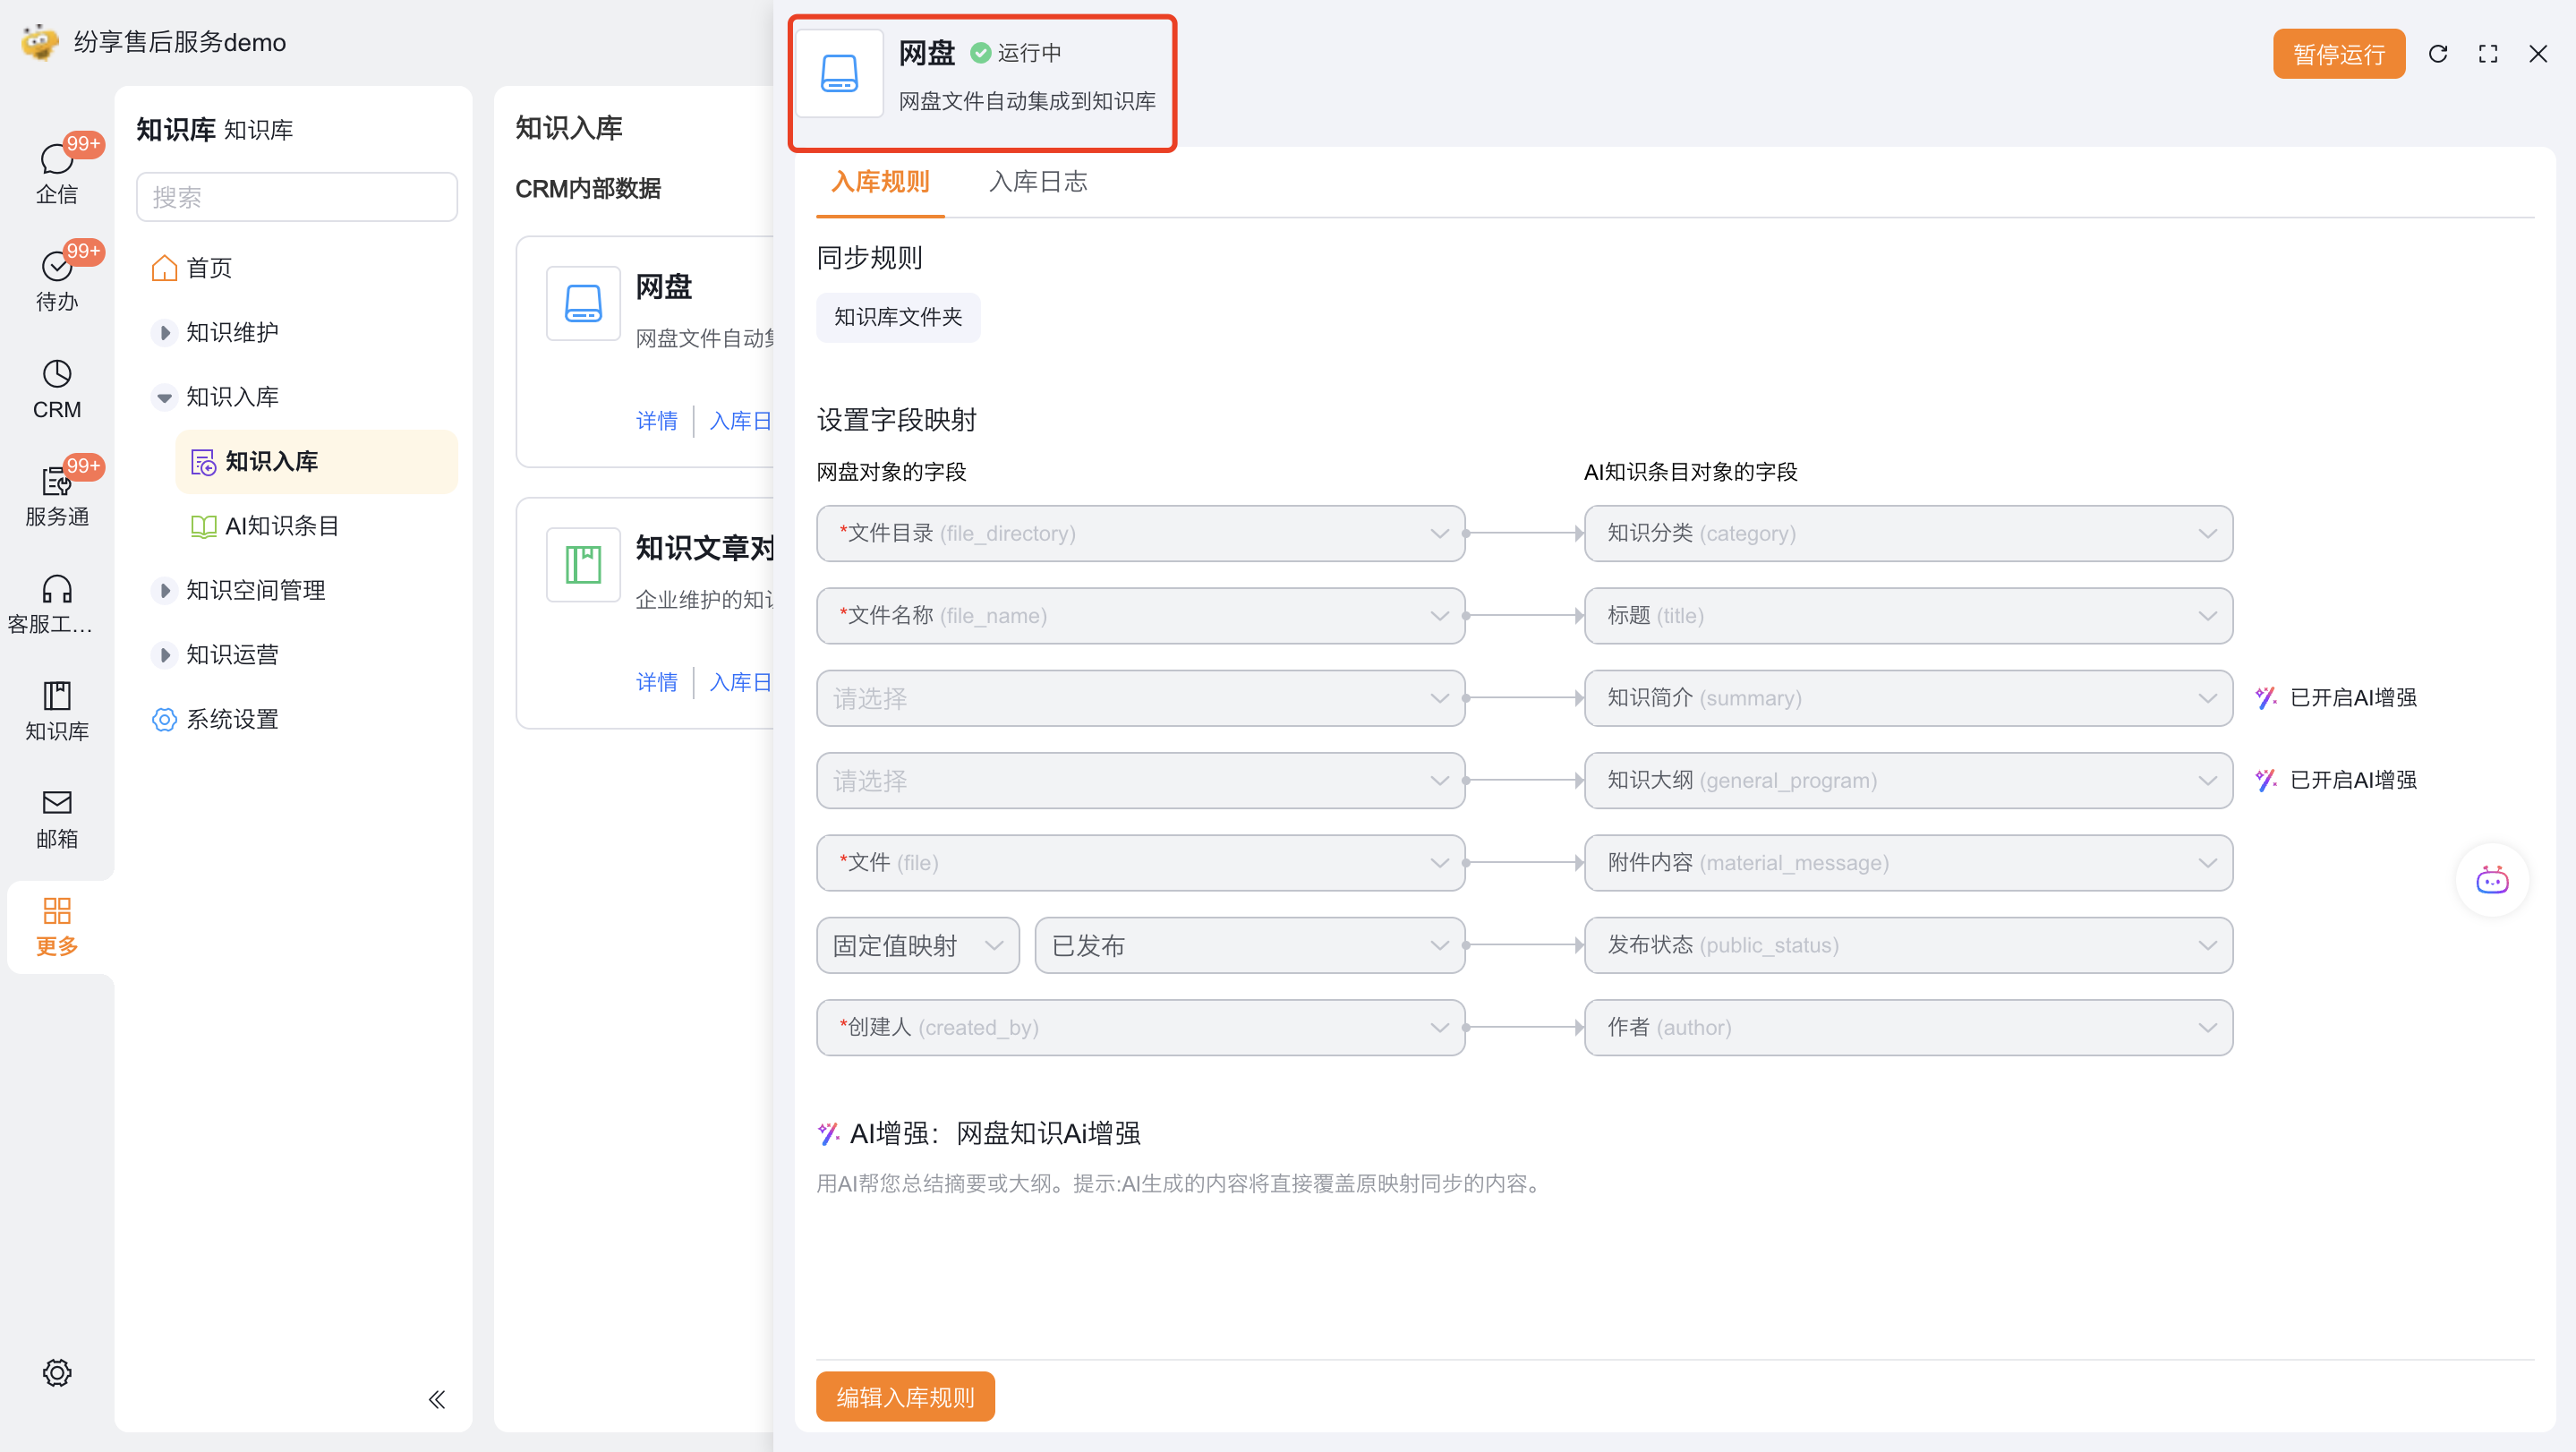Open the 固定值映射 dropdown

pyautogui.click(x=917, y=945)
